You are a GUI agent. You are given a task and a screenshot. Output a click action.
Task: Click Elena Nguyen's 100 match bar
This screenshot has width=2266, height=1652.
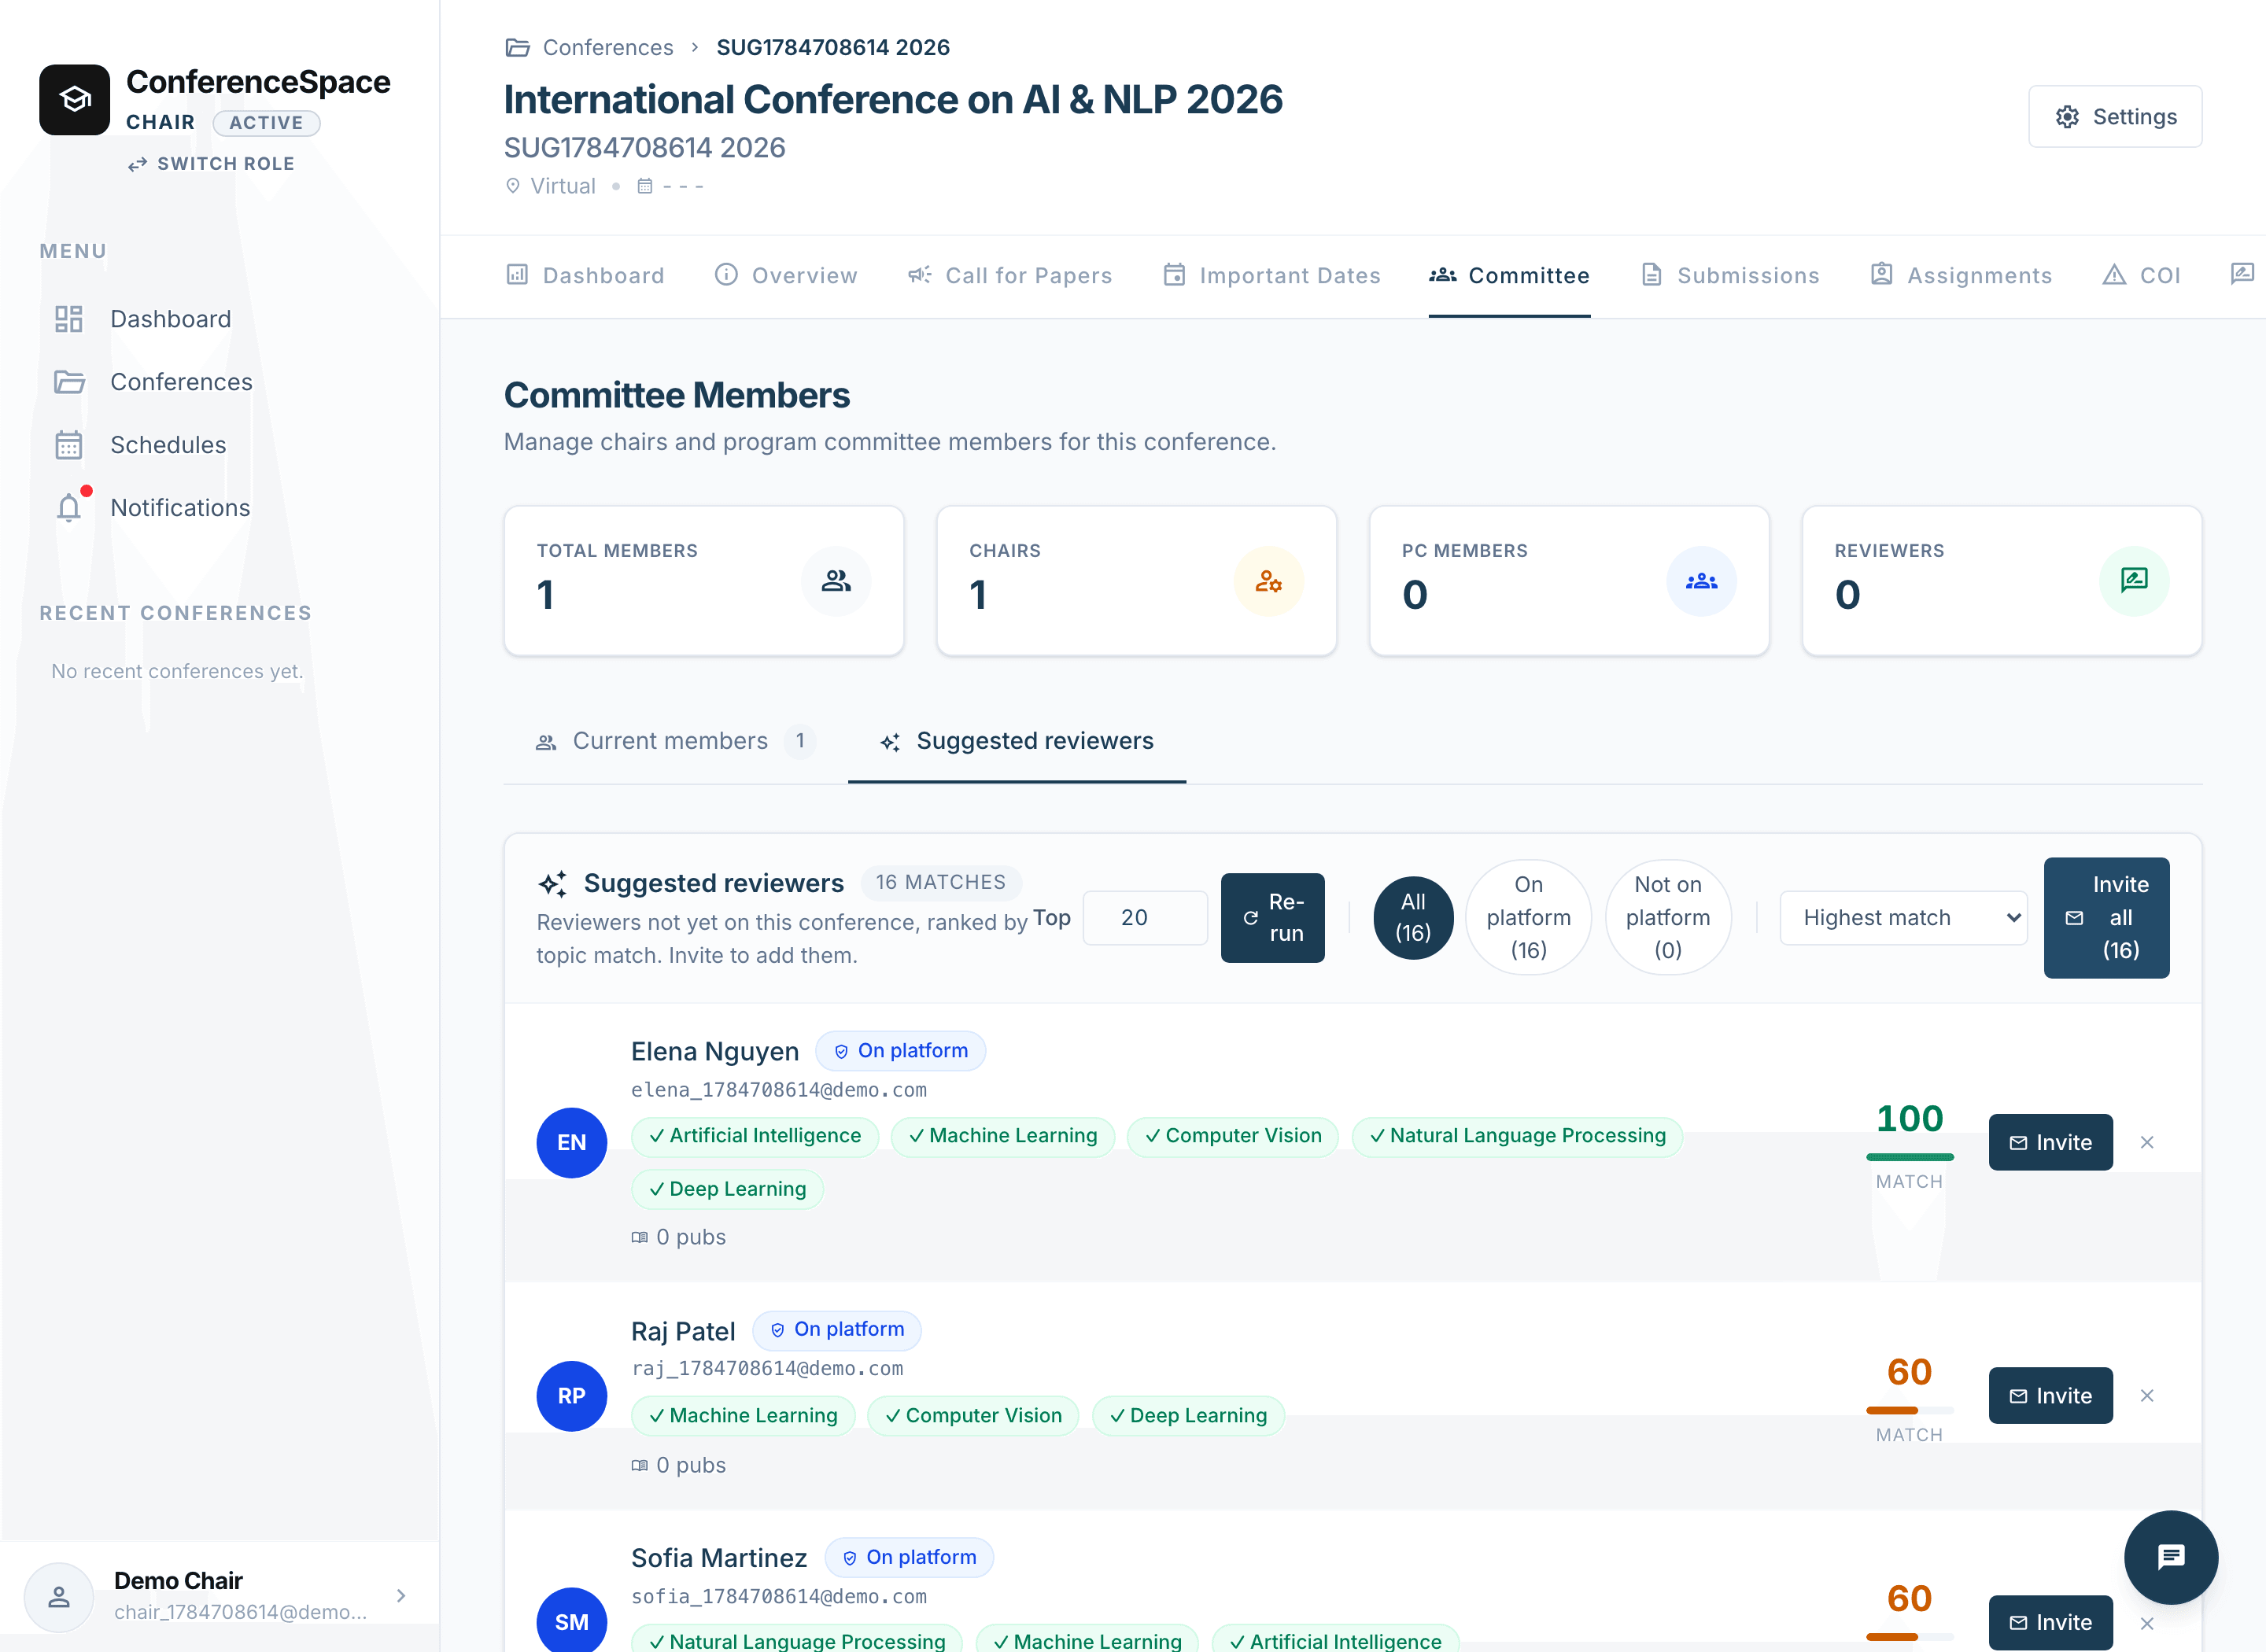1909,1157
